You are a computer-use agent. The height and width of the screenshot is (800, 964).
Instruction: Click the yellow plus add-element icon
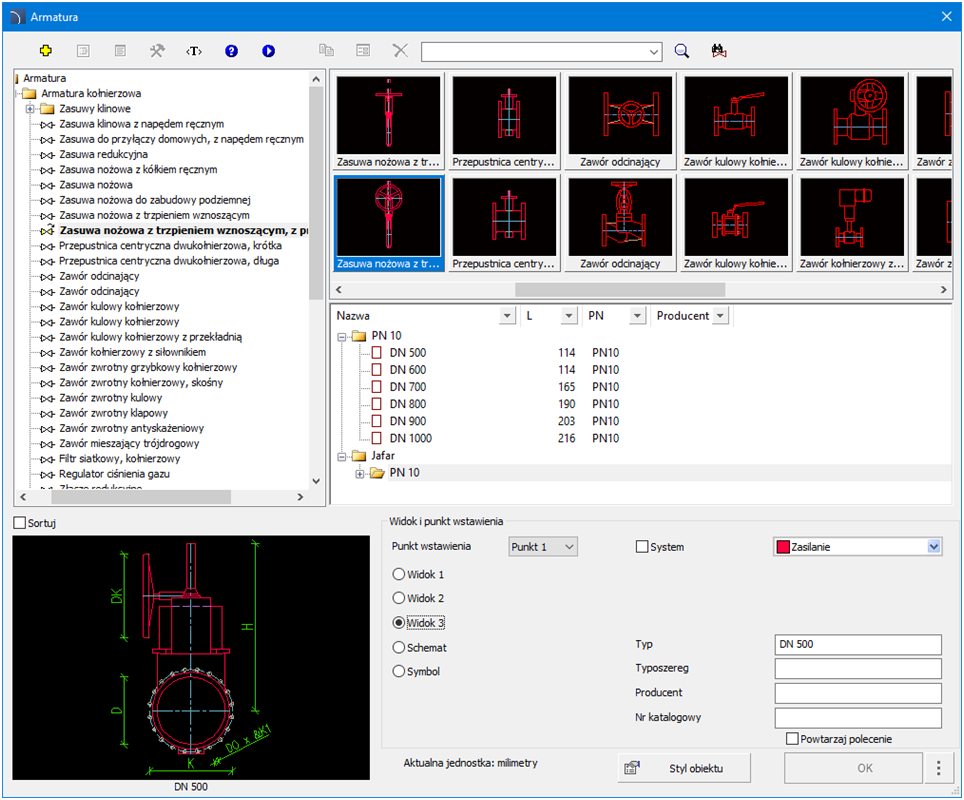[x=45, y=50]
